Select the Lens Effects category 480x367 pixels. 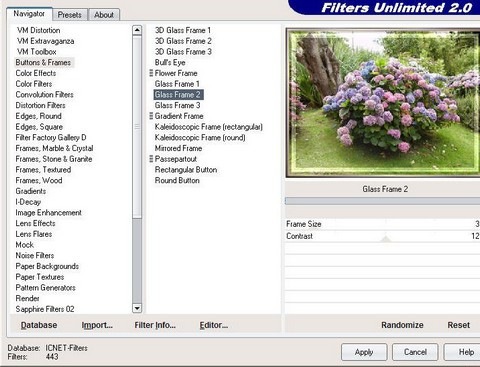click(35, 223)
